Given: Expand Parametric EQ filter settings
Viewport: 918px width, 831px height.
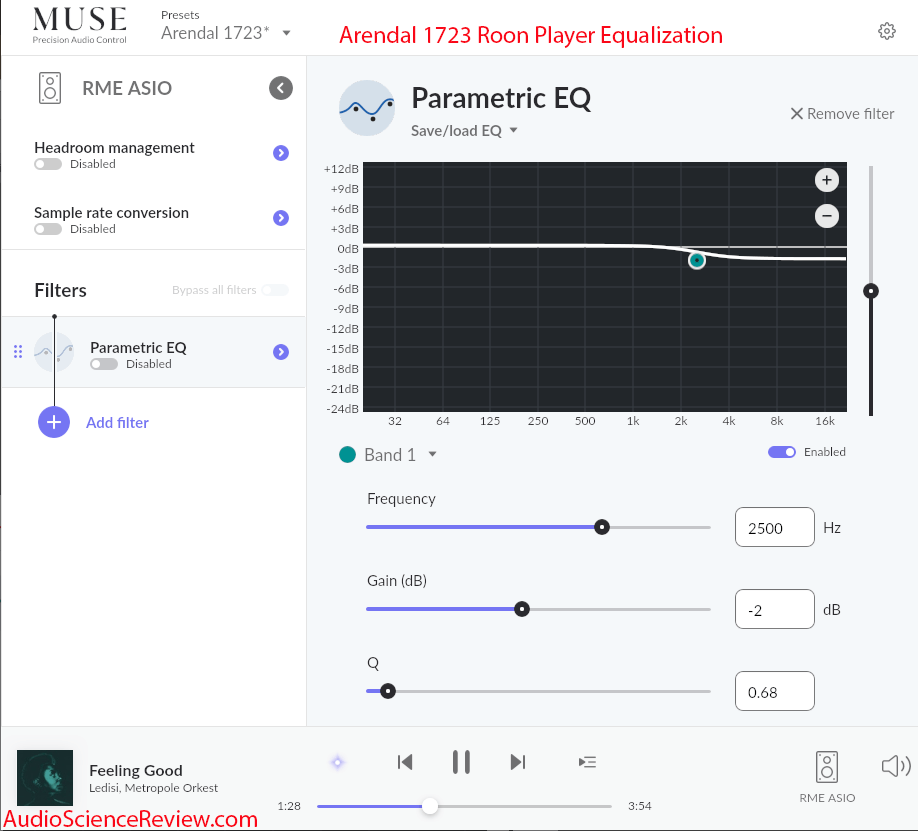Looking at the screenshot, I should 281,352.
